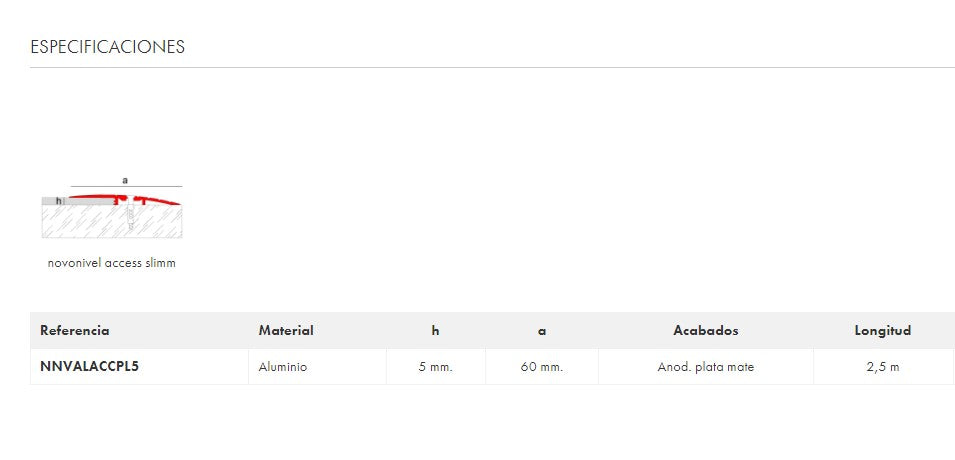The width and height of the screenshot is (955, 460).
Task: Click the 'h' height label in diagram
Action: 58,201
